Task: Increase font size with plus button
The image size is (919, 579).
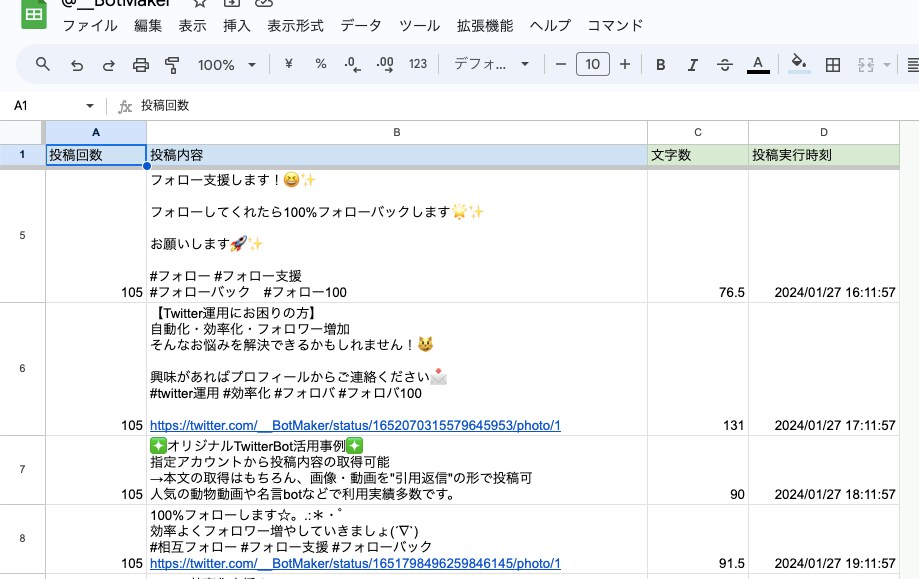Action: pyautogui.click(x=625, y=64)
